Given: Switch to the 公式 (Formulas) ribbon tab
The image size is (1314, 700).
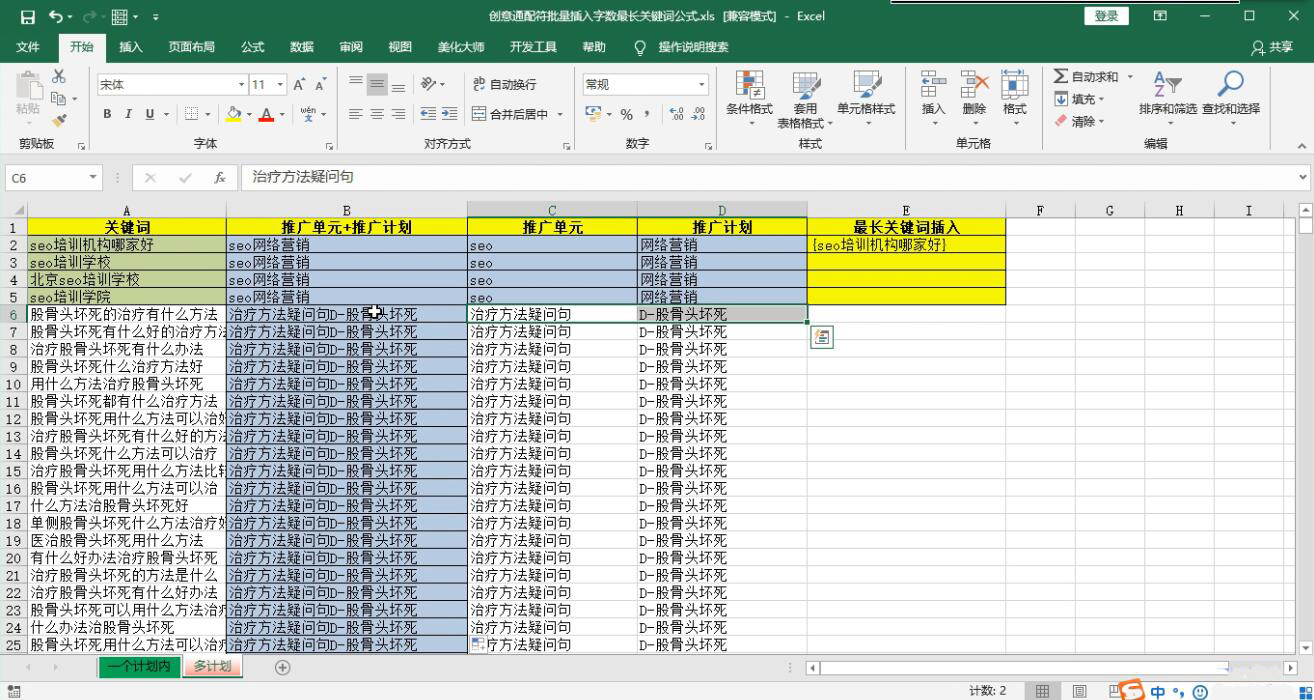Looking at the screenshot, I should 252,47.
